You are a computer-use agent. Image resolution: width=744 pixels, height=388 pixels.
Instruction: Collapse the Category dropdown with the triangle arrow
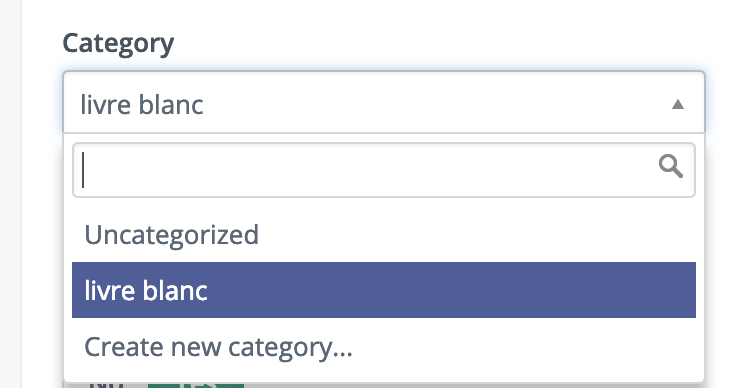click(x=678, y=104)
